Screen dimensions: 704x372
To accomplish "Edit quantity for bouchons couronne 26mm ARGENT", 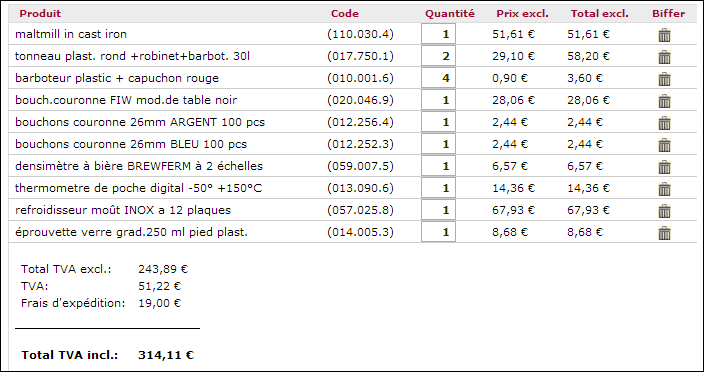I will 438,122.
